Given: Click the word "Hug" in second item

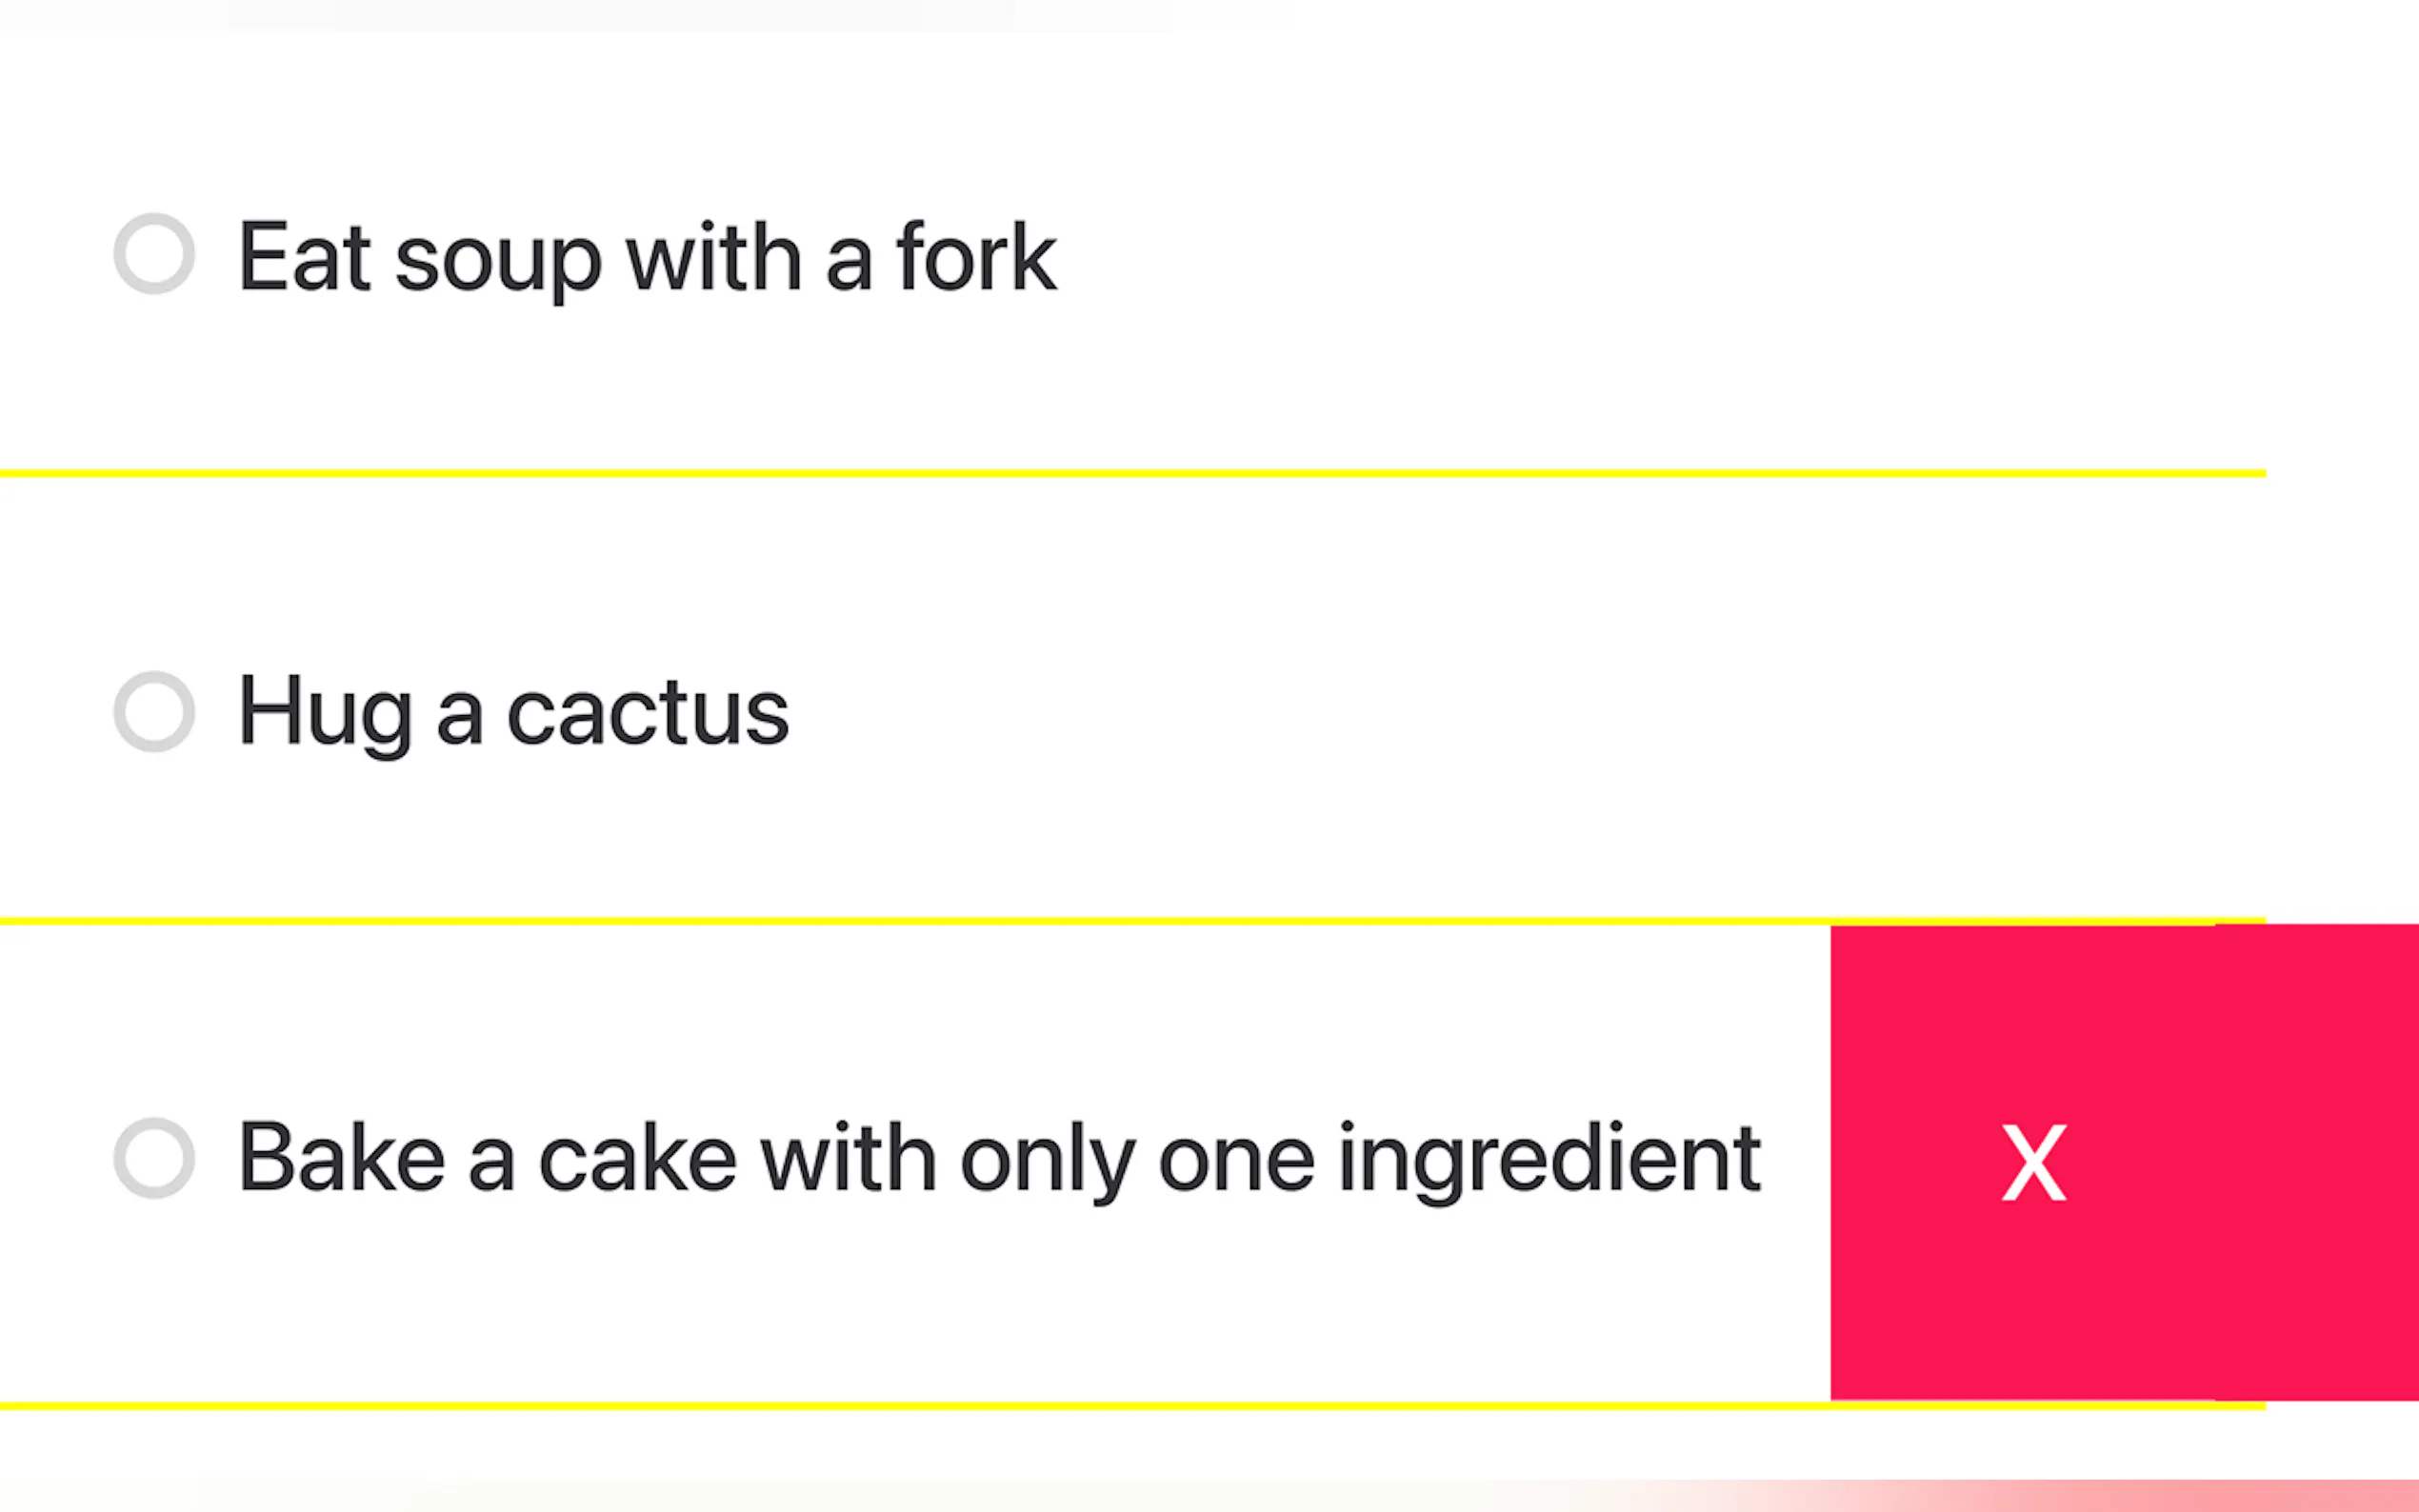Looking at the screenshot, I should pos(325,712).
